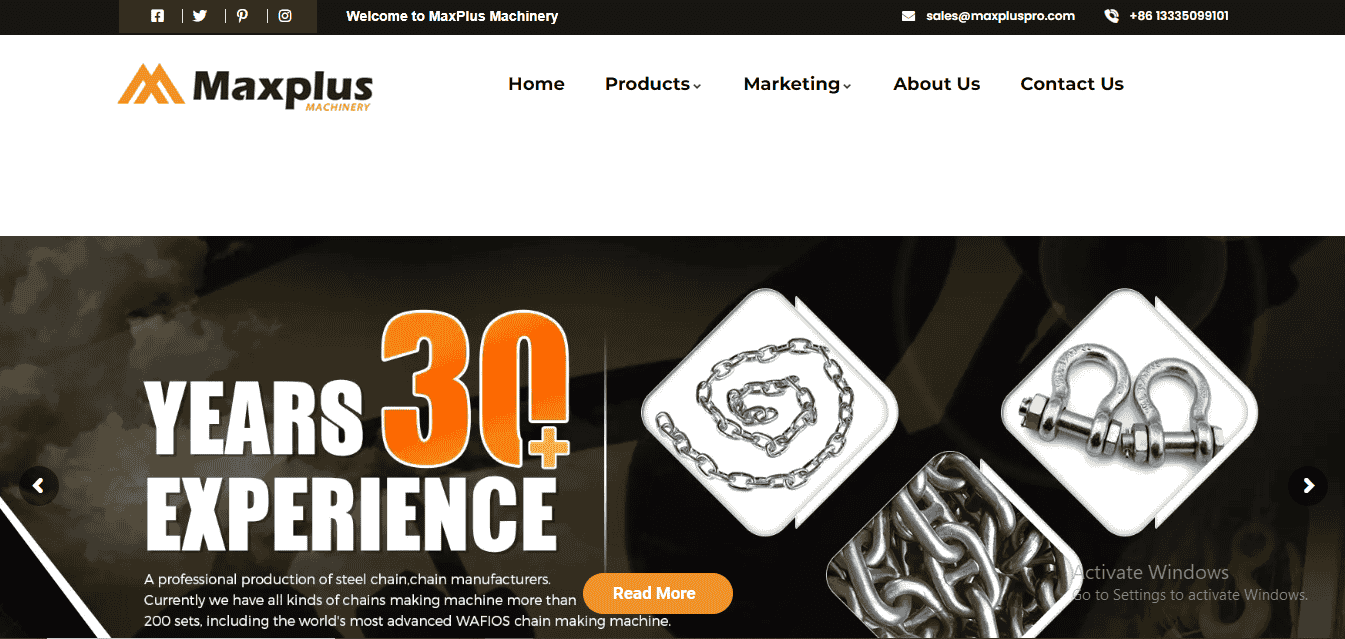Open the Home page
Screen dimensions: 1345x639
(536, 84)
